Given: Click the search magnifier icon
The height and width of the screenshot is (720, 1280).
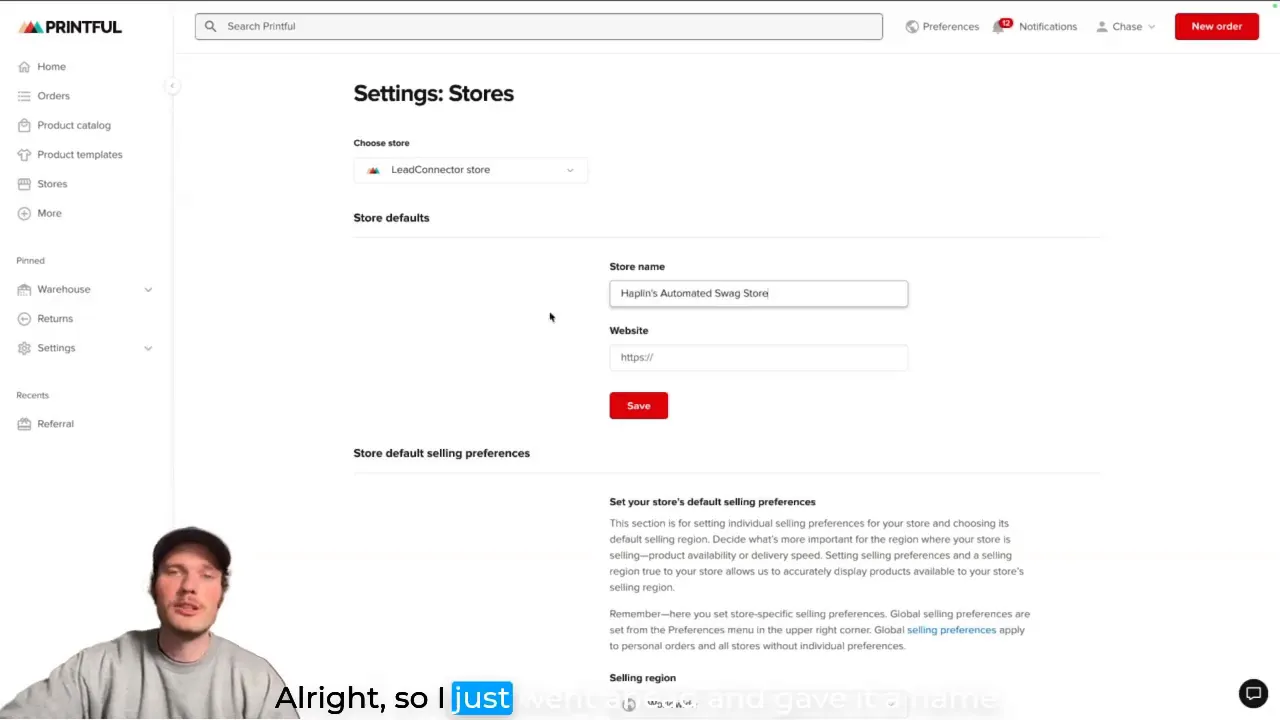Looking at the screenshot, I should click(x=210, y=26).
